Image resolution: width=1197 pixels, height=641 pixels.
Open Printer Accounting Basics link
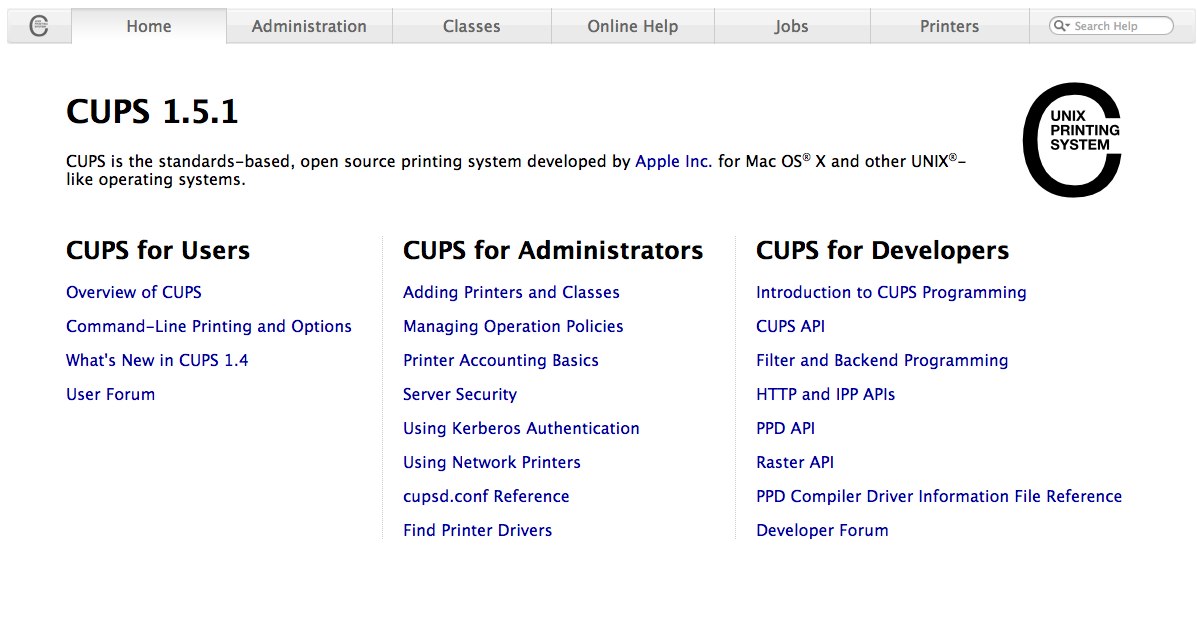click(501, 360)
